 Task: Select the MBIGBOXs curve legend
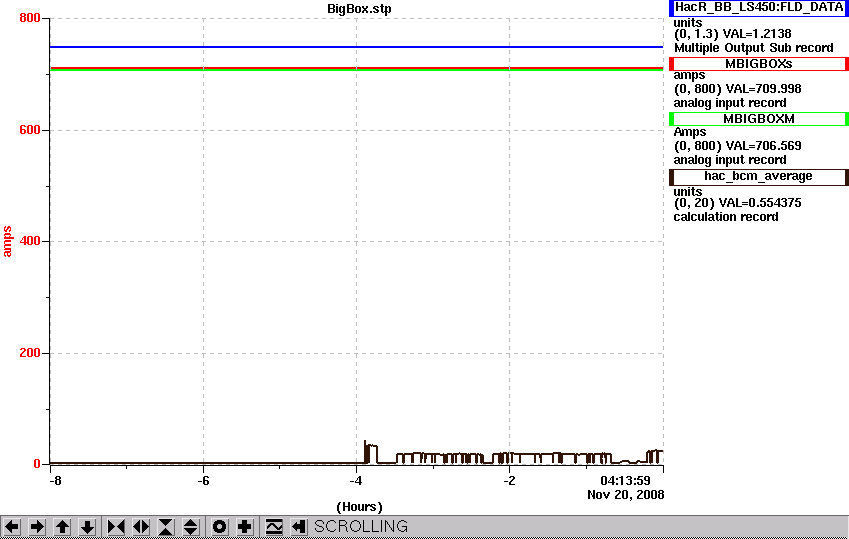[759, 64]
